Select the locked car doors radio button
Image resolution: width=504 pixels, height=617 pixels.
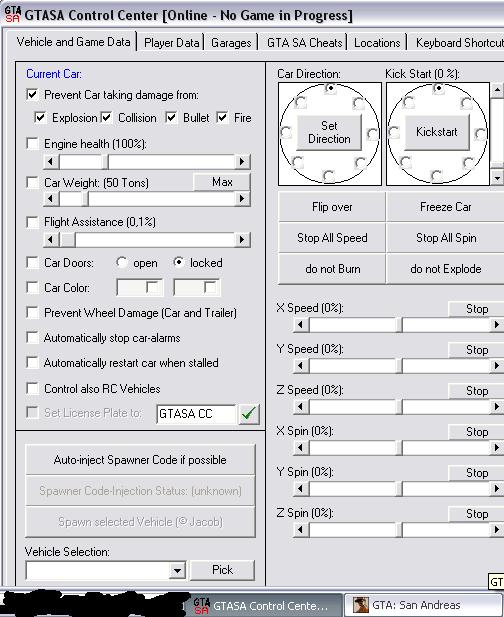179,262
